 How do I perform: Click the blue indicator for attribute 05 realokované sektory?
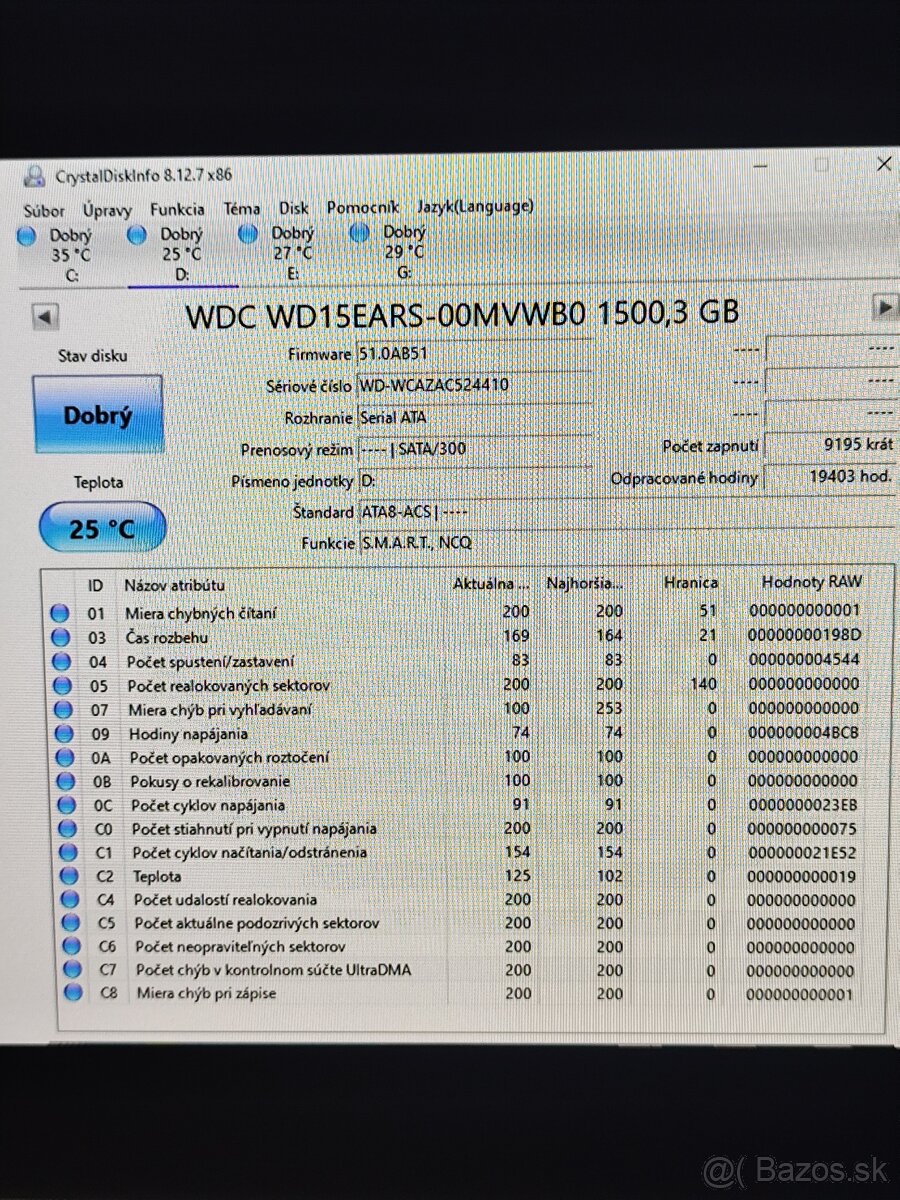(60, 685)
